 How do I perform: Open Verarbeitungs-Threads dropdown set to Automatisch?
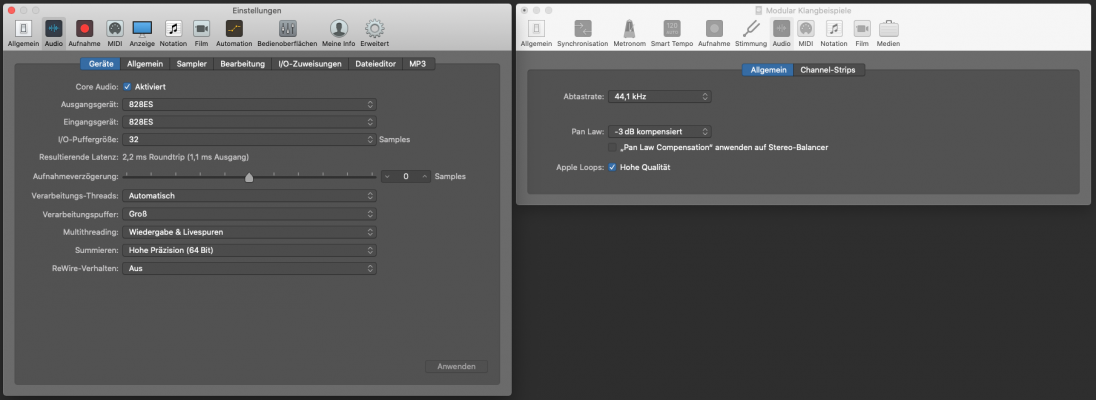click(250, 196)
